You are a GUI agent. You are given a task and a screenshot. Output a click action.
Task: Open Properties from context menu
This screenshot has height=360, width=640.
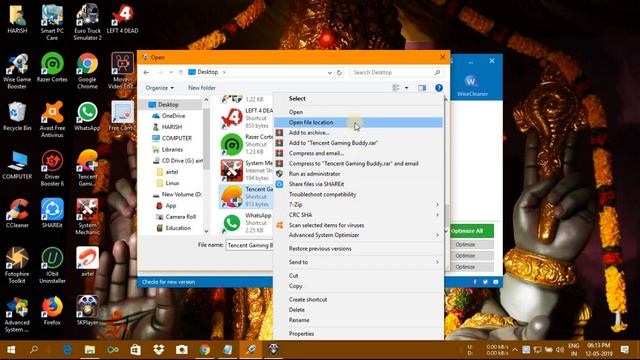358,333
